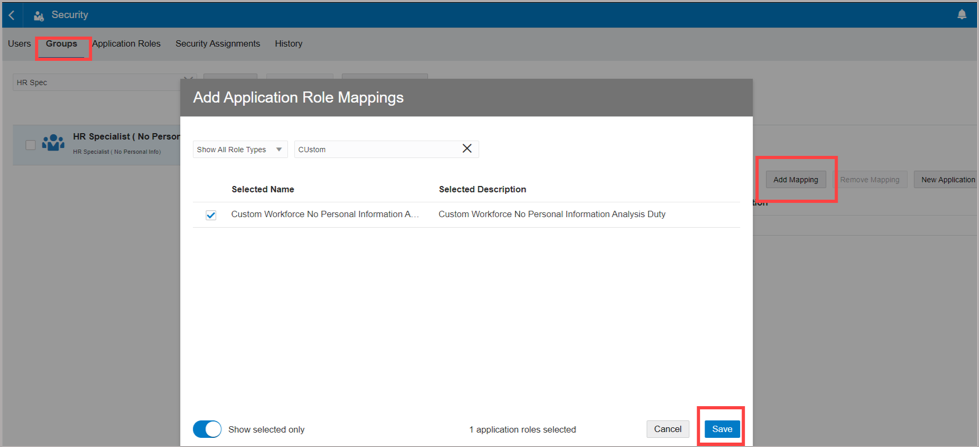The width and height of the screenshot is (979, 447).
Task: Open the Application Roles tab
Action: pyautogui.click(x=126, y=44)
